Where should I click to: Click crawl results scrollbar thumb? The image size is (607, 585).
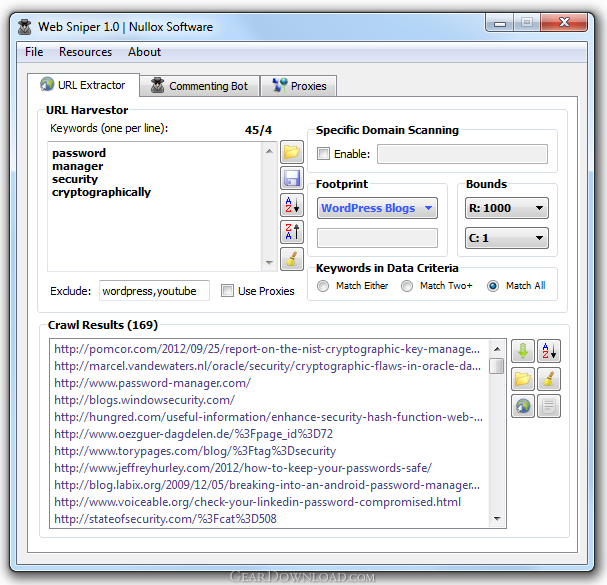pyautogui.click(x=497, y=366)
